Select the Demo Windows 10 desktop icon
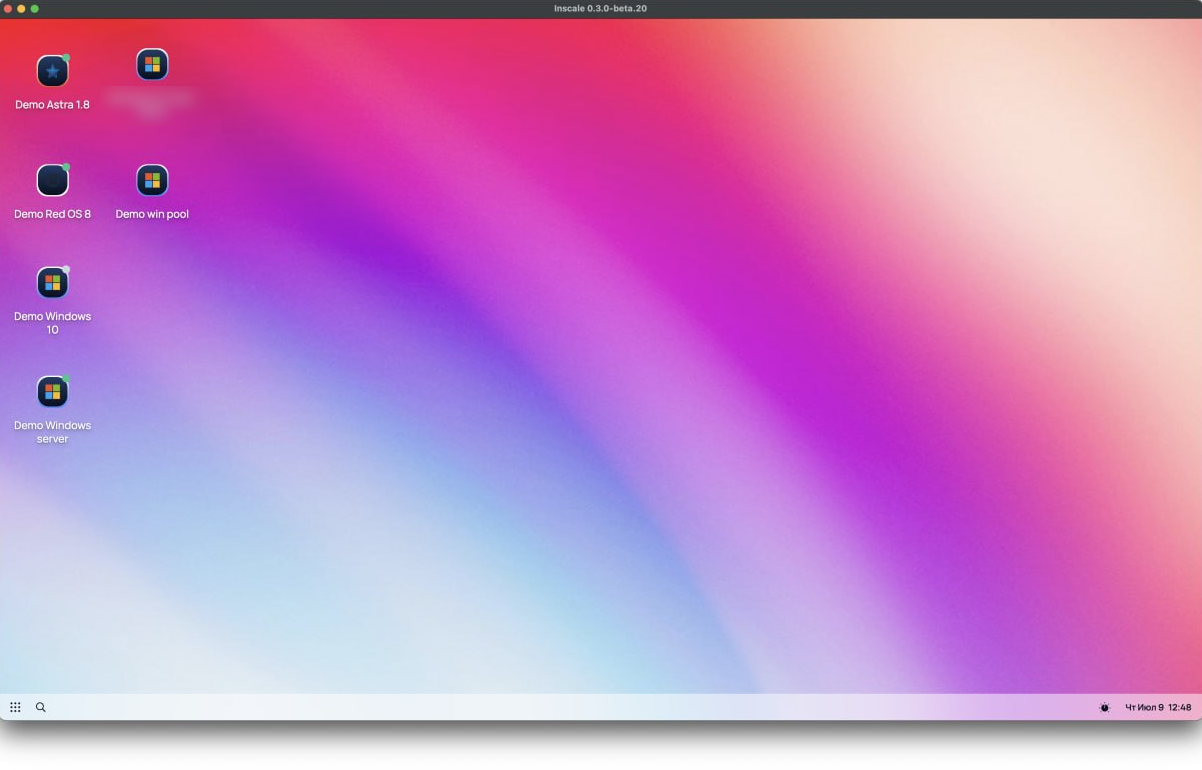 coord(52,283)
